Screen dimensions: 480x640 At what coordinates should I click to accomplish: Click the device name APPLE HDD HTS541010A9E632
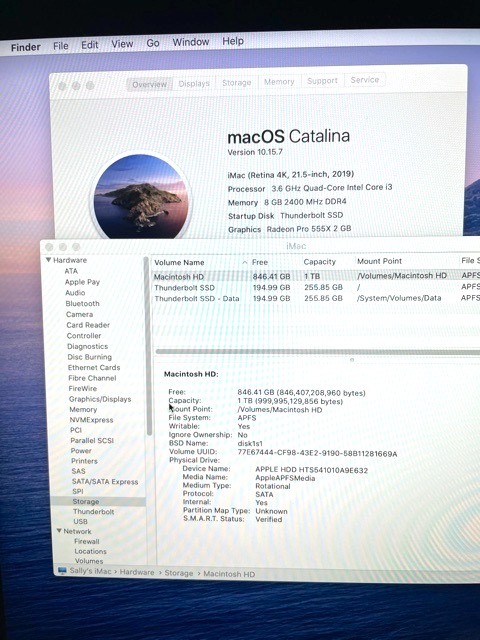(311, 470)
